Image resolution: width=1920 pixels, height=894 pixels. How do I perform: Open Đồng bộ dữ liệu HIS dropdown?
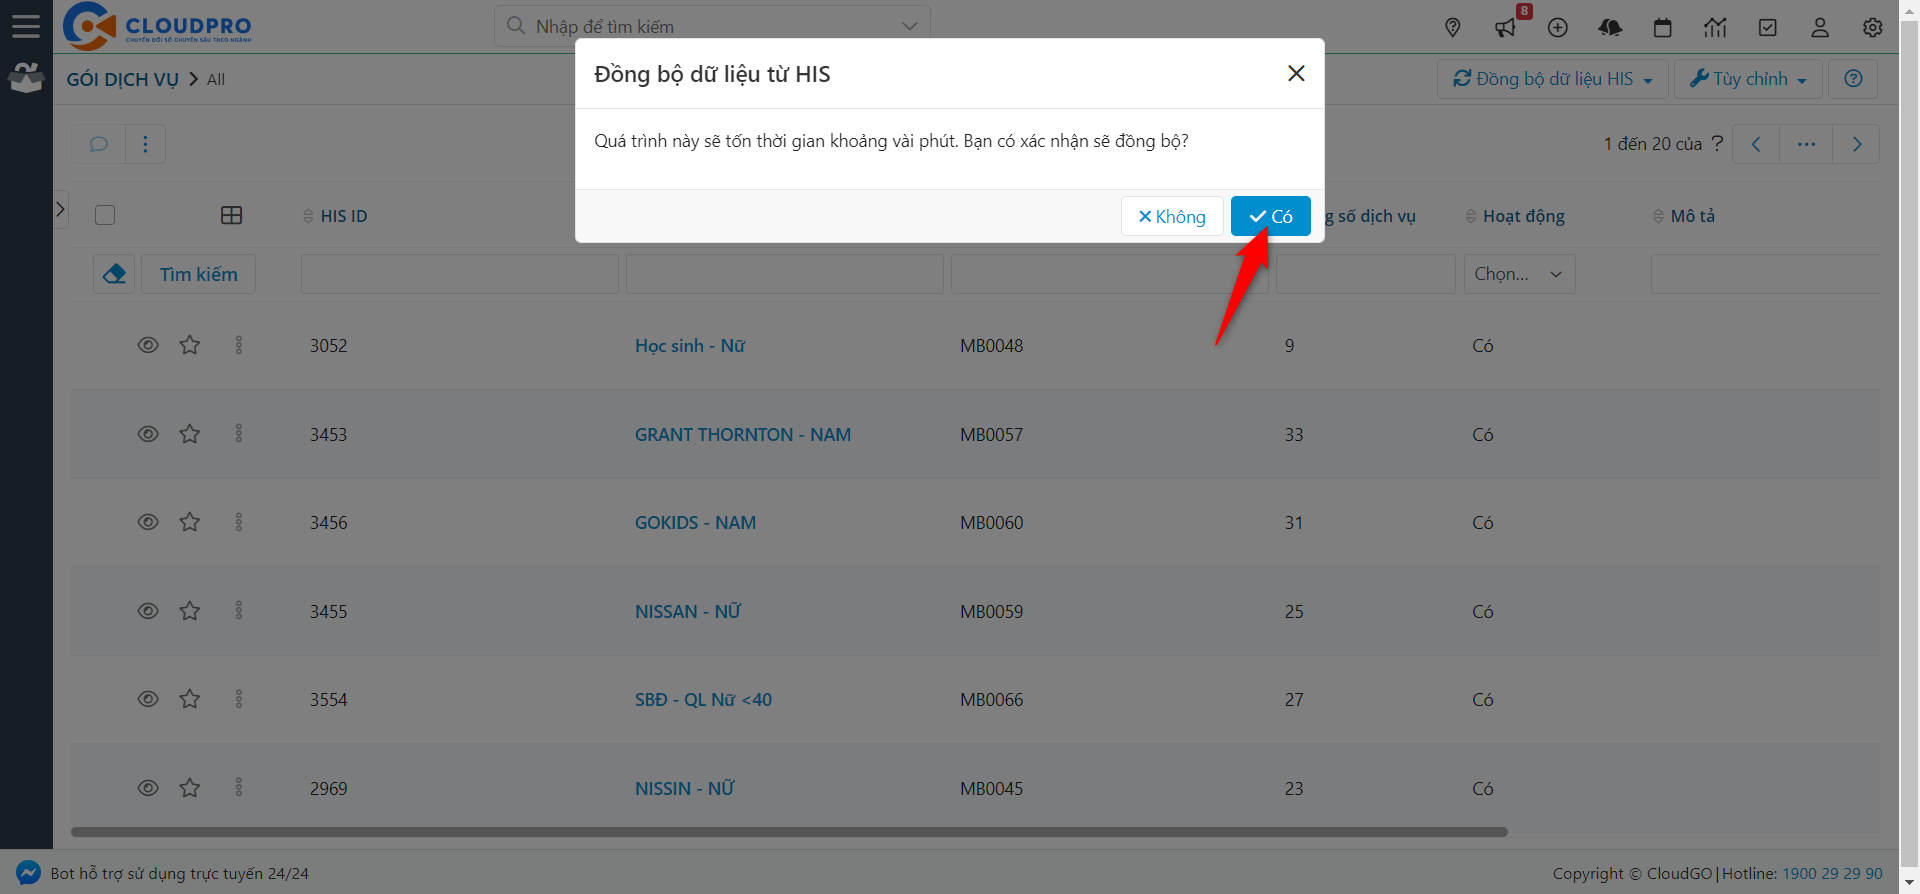coord(1553,79)
